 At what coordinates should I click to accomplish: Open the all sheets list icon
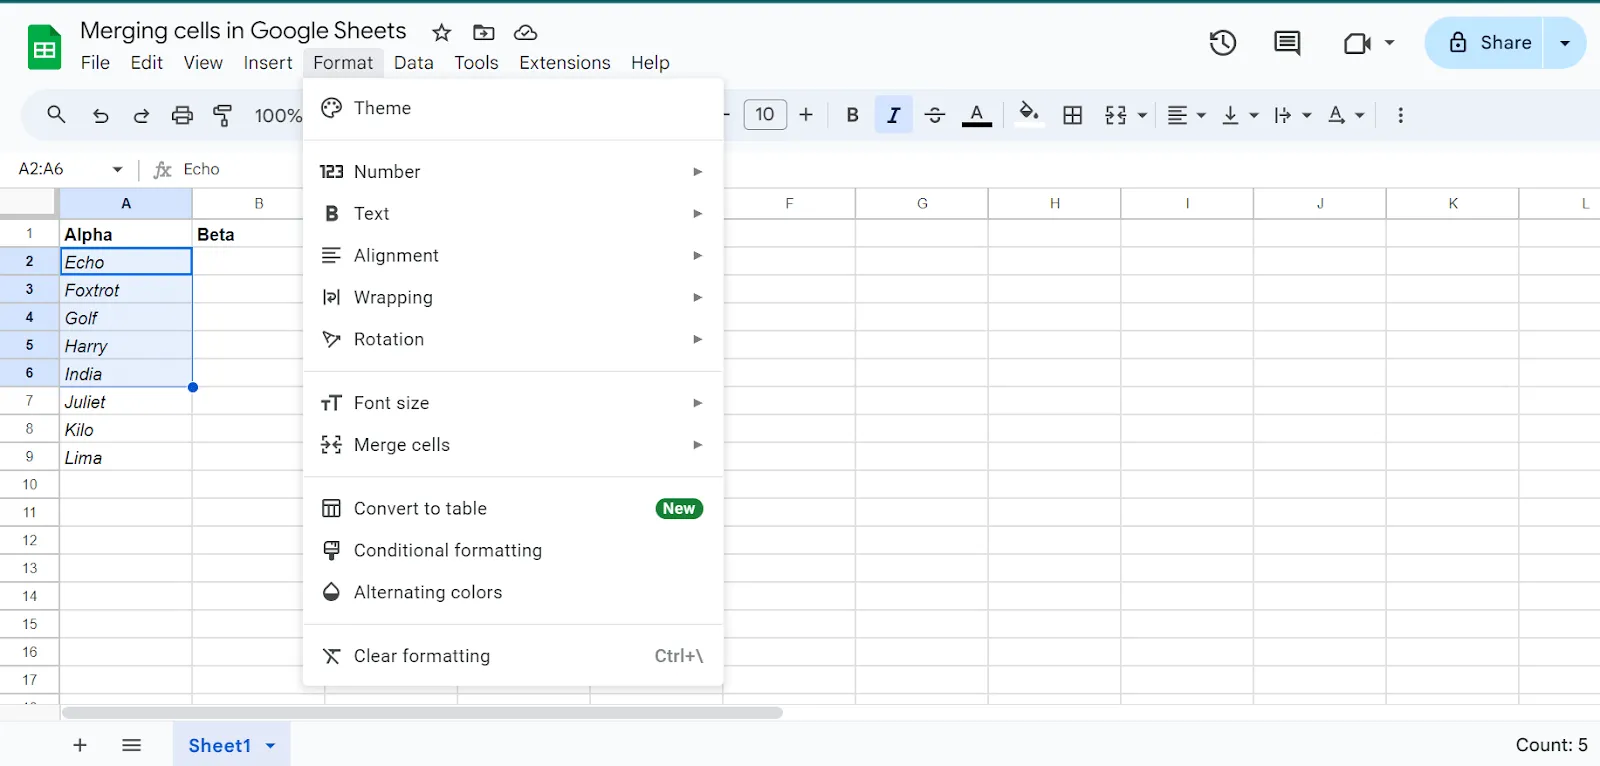point(131,745)
